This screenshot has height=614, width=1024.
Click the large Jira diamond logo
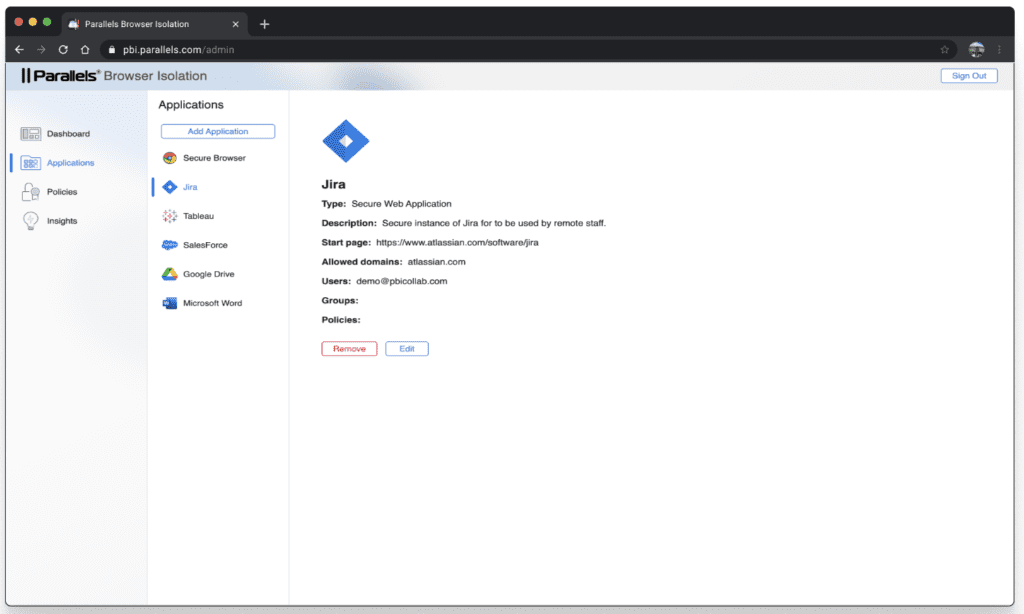346,141
